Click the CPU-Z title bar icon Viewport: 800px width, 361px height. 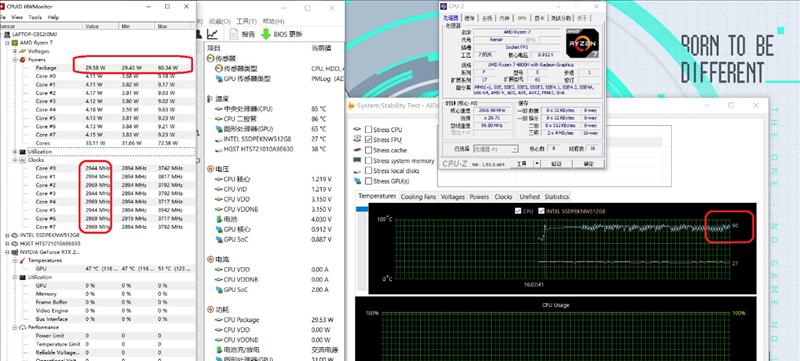[x=444, y=6]
